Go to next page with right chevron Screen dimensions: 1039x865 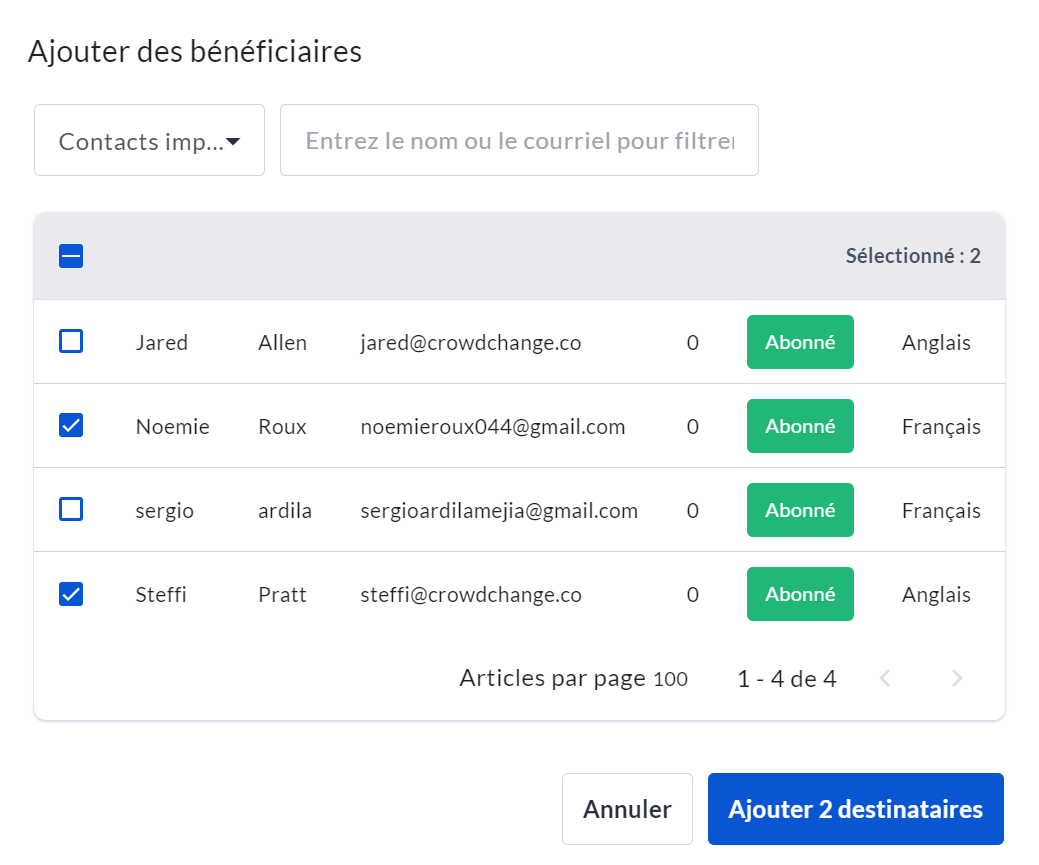[x=957, y=679]
